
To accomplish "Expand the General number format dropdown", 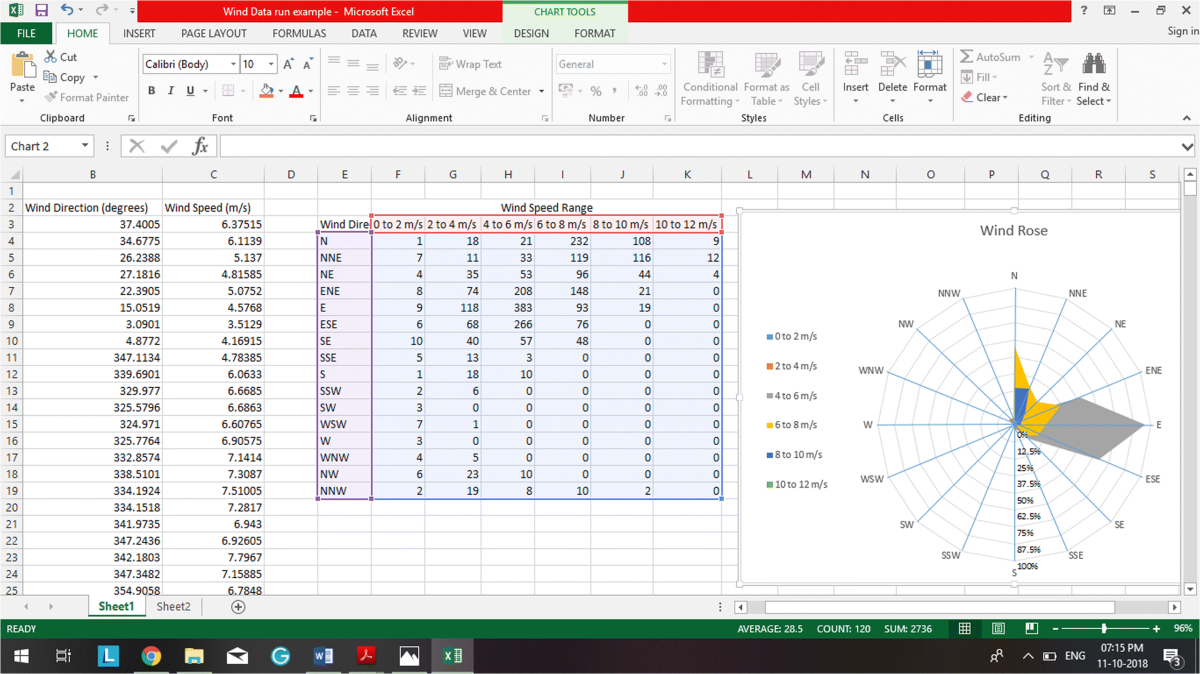I will click(664, 64).
